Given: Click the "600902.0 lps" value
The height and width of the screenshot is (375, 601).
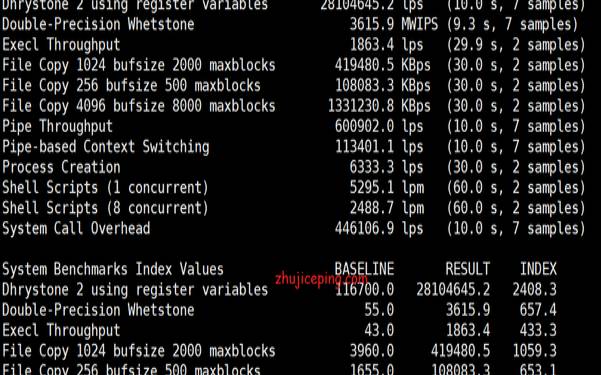Looking at the screenshot, I should point(379,127).
